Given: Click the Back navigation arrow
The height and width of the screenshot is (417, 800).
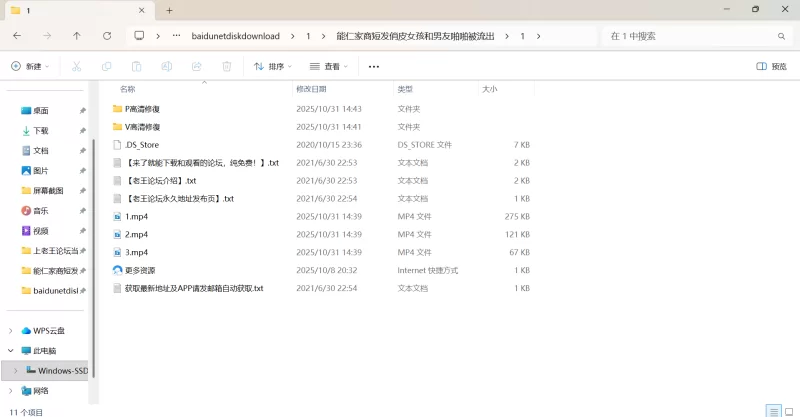Looking at the screenshot, I should click(x=17, y=36).
